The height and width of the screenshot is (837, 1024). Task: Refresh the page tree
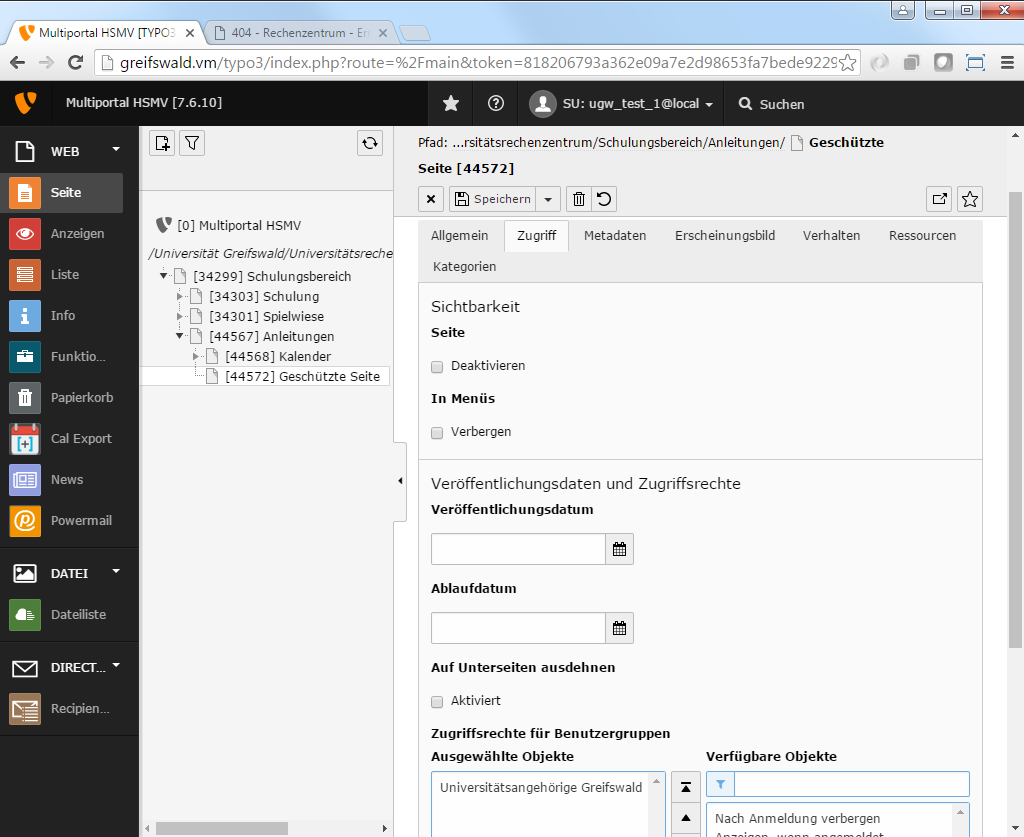(370, 143)
